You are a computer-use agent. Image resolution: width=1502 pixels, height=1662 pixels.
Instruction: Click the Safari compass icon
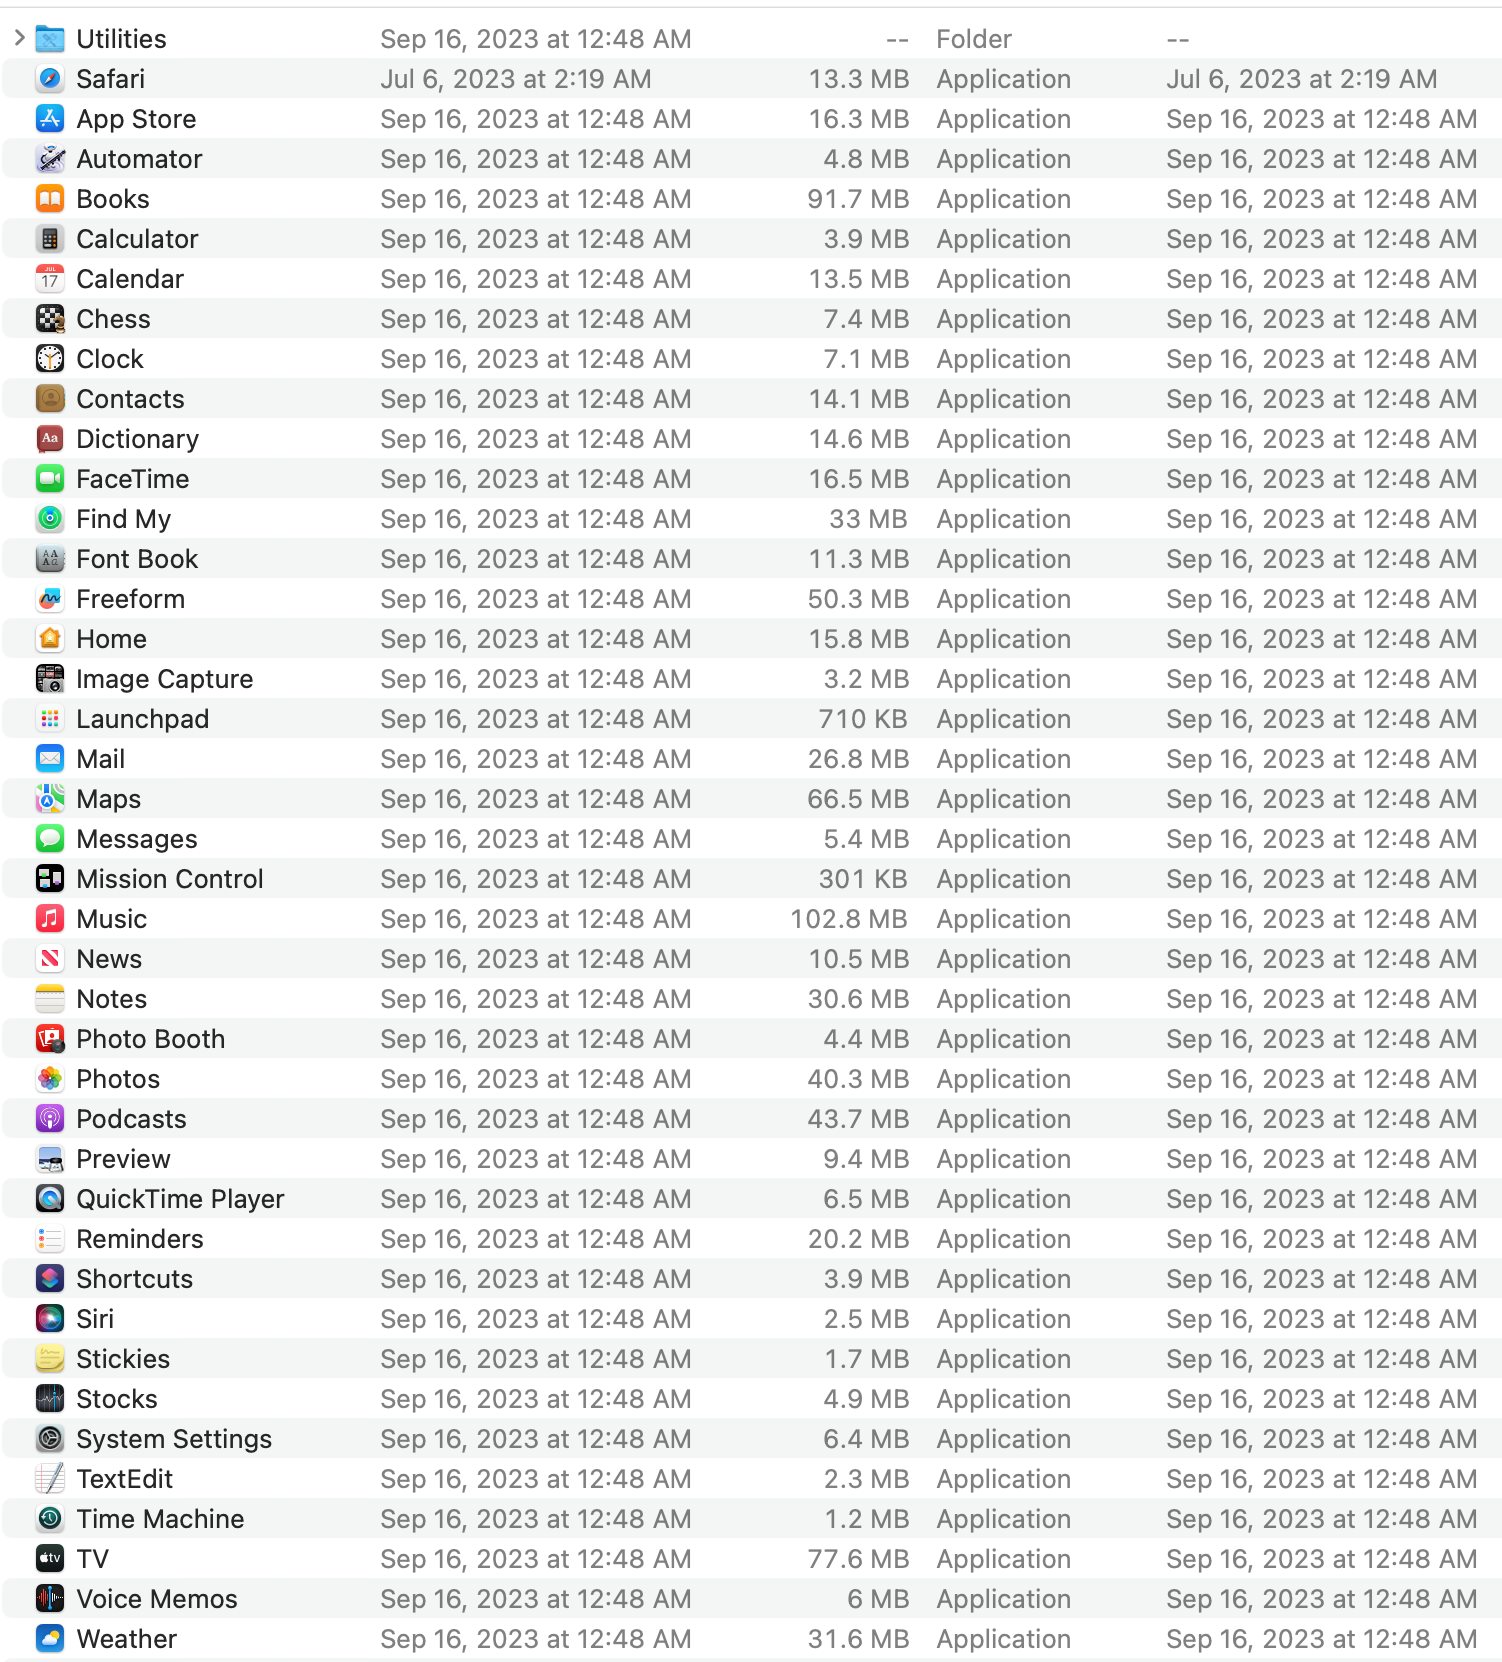tap(50, 79)
